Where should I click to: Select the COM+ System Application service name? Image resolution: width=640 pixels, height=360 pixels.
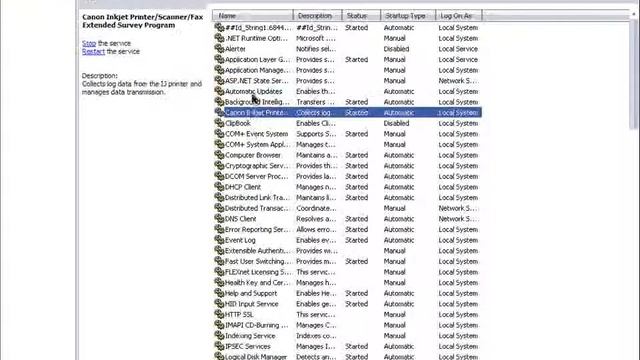click(257, 144)
